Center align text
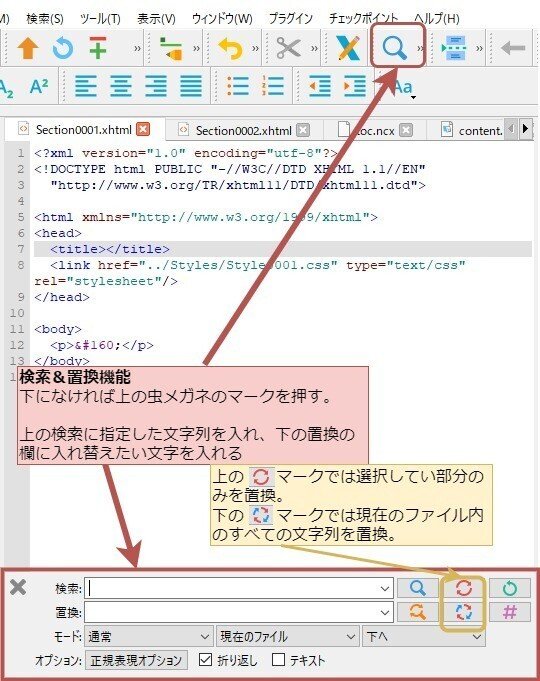The height and width of the screenshot is (681, 540). tap(121, 86)
